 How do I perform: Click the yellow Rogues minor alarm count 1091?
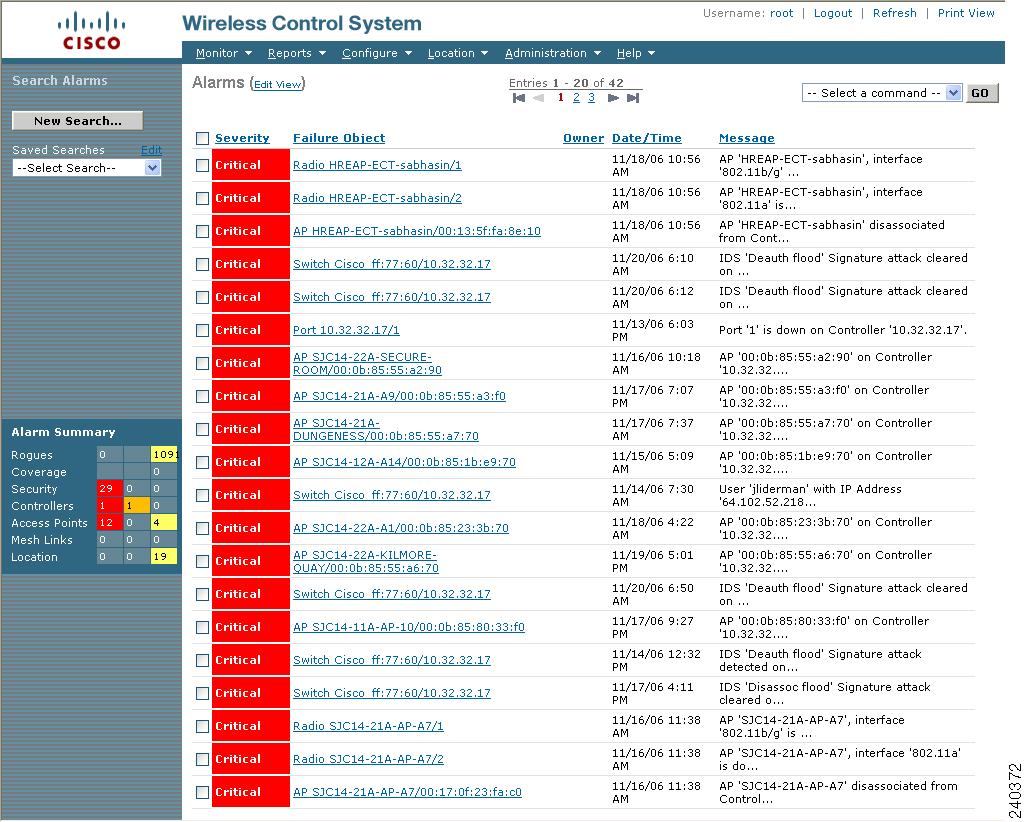click(164, 454)
